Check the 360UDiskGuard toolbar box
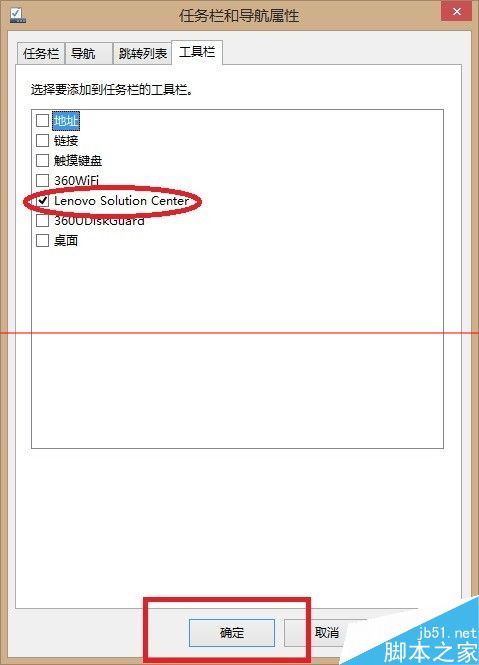Image resolution: width=479 pixels, height=665 pixels. point(42,221)
